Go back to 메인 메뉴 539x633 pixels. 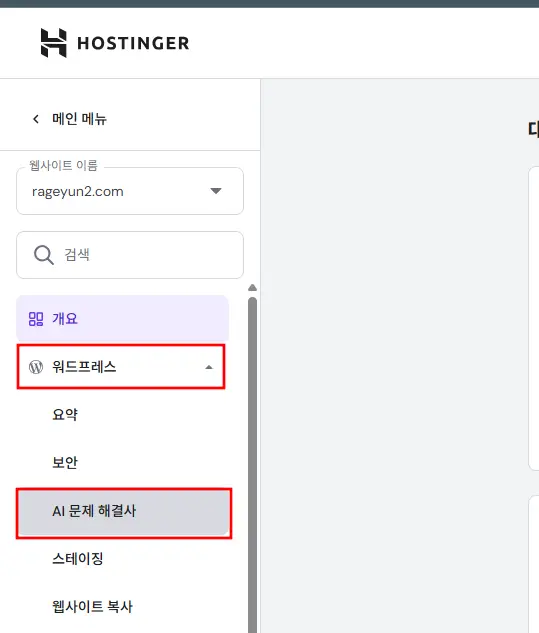tap(79, 119)
